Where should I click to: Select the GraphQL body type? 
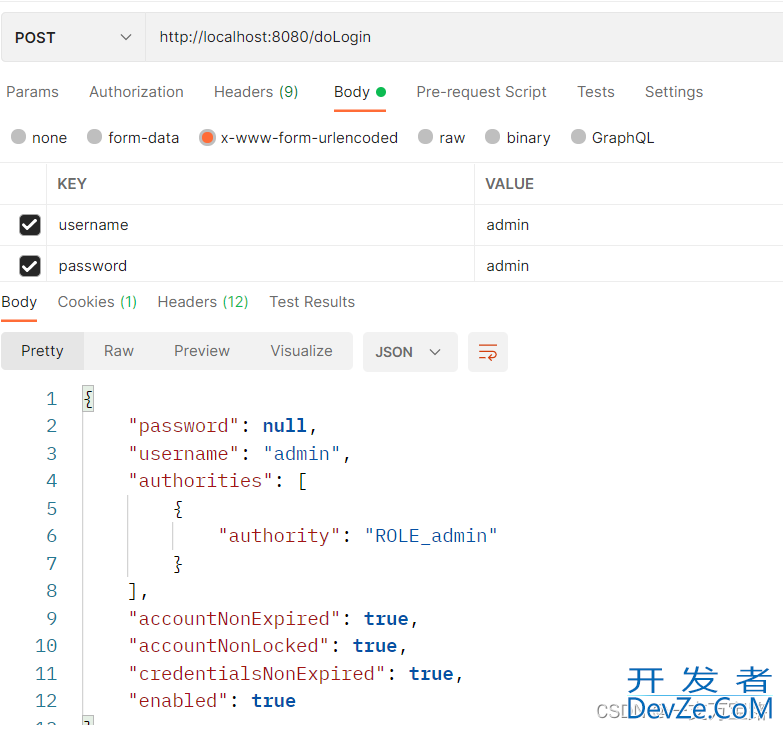tap(578, 137)
